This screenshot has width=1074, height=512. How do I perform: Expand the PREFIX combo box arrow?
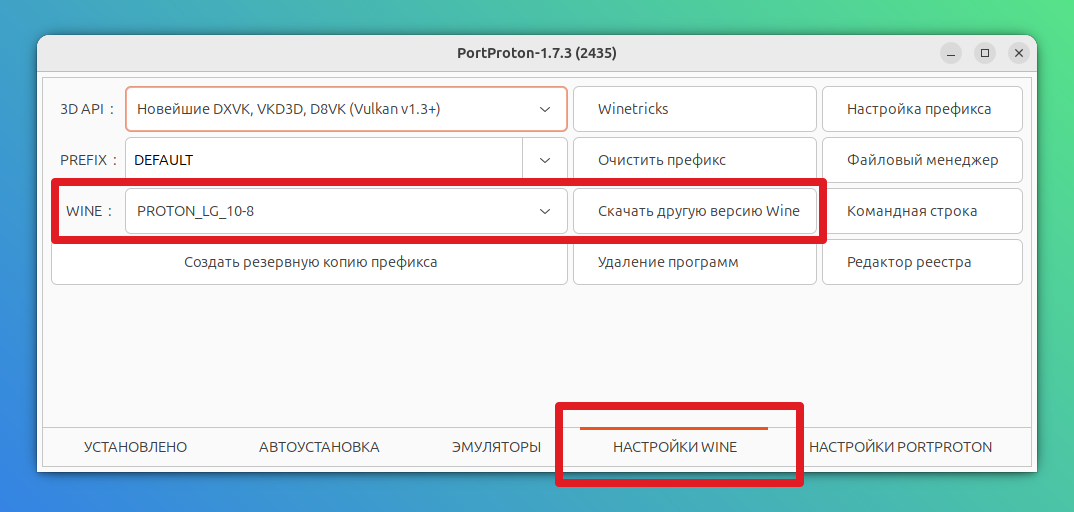(x=545, y=160)
